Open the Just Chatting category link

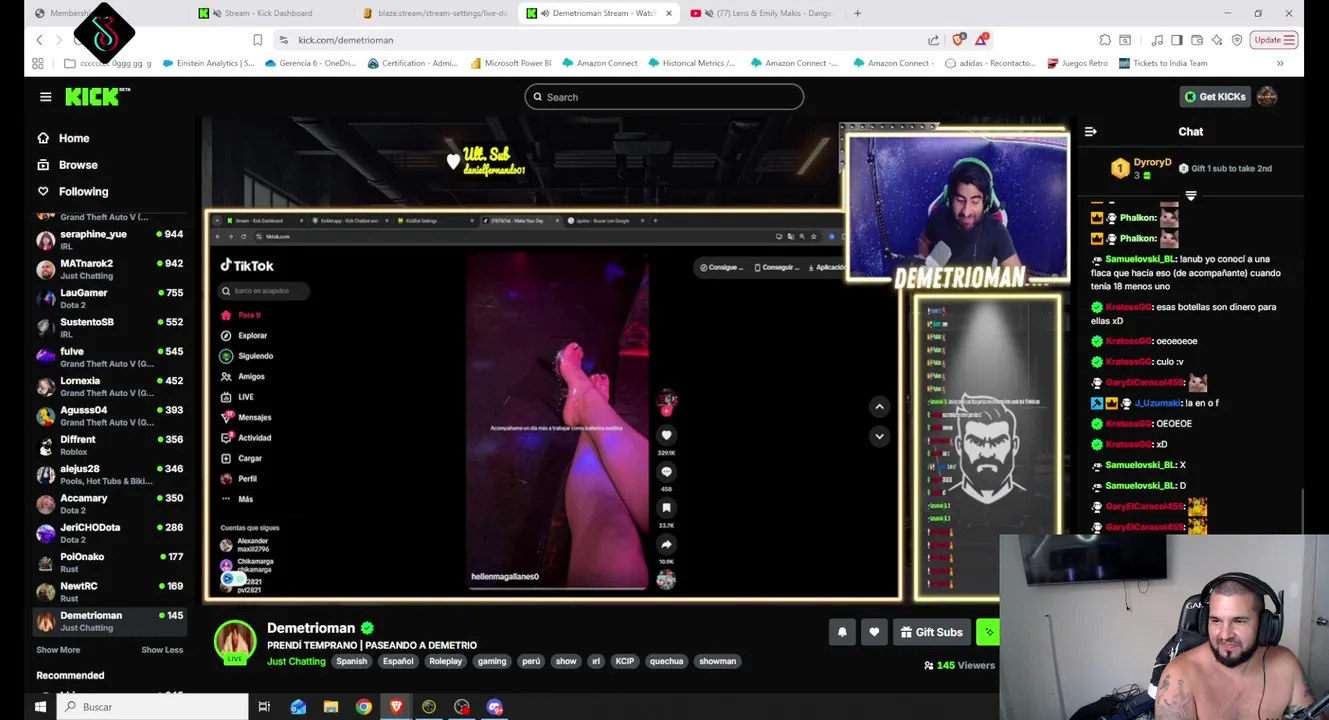pos(296,662)
